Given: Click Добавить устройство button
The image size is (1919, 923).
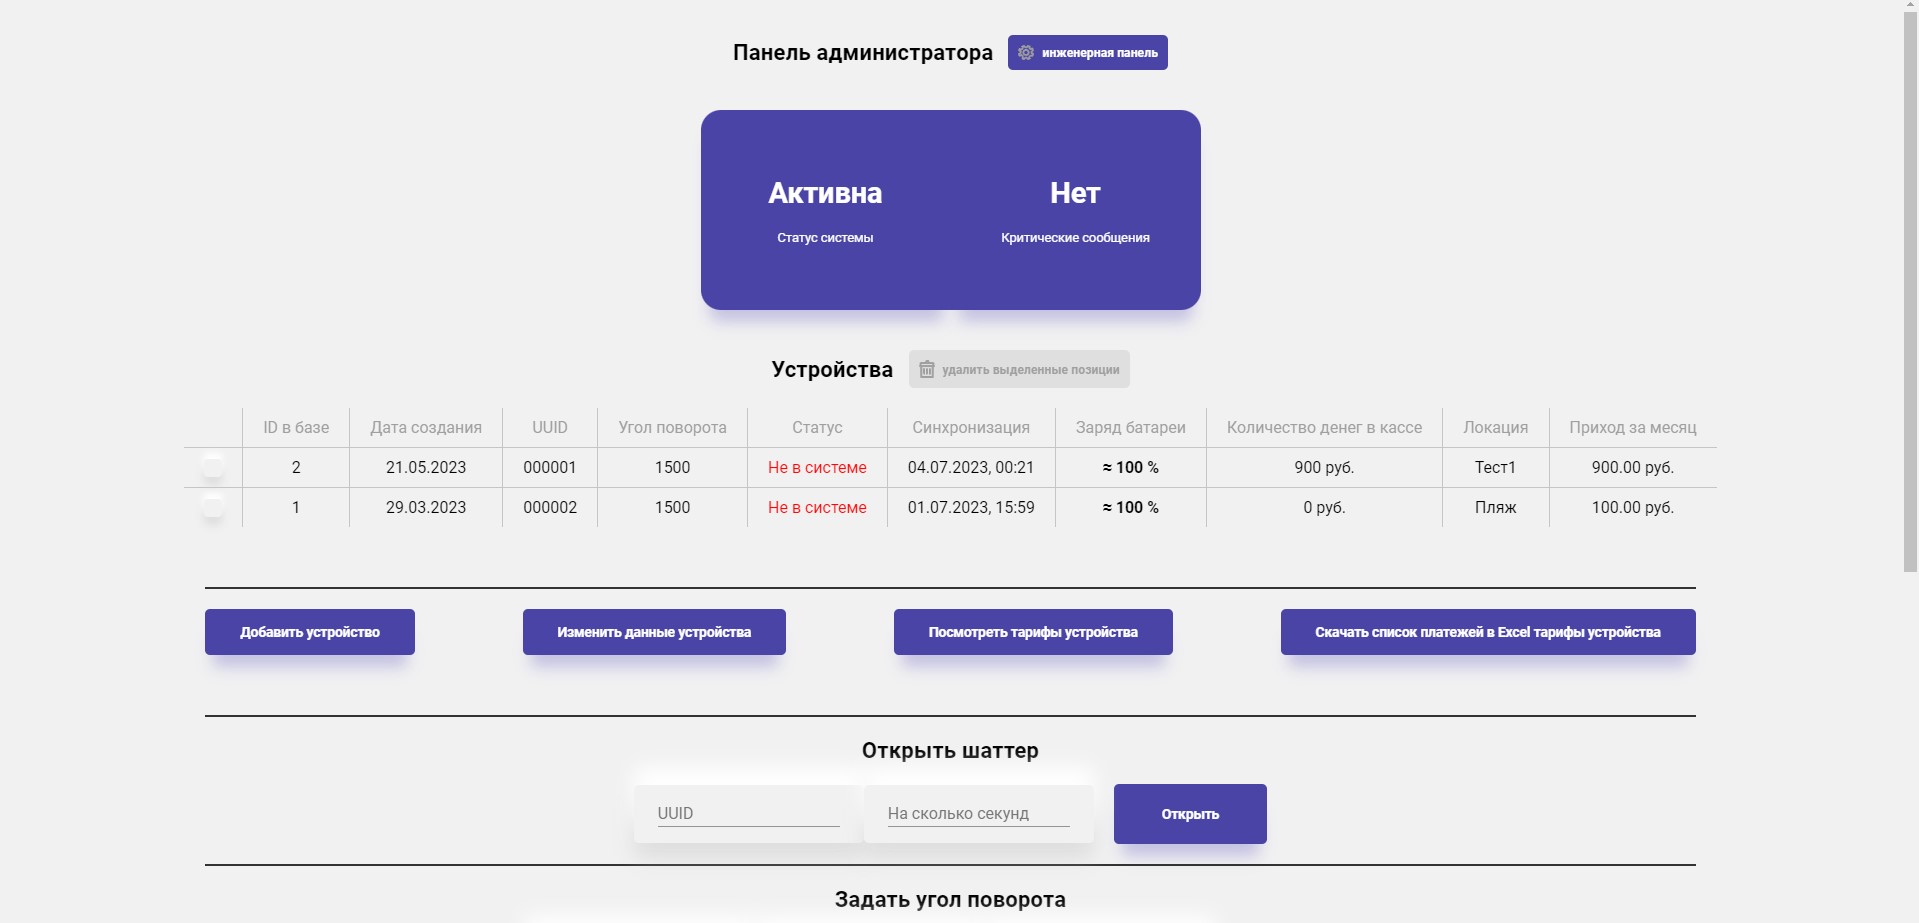Looking at the screenshot, I should (310, 632).
